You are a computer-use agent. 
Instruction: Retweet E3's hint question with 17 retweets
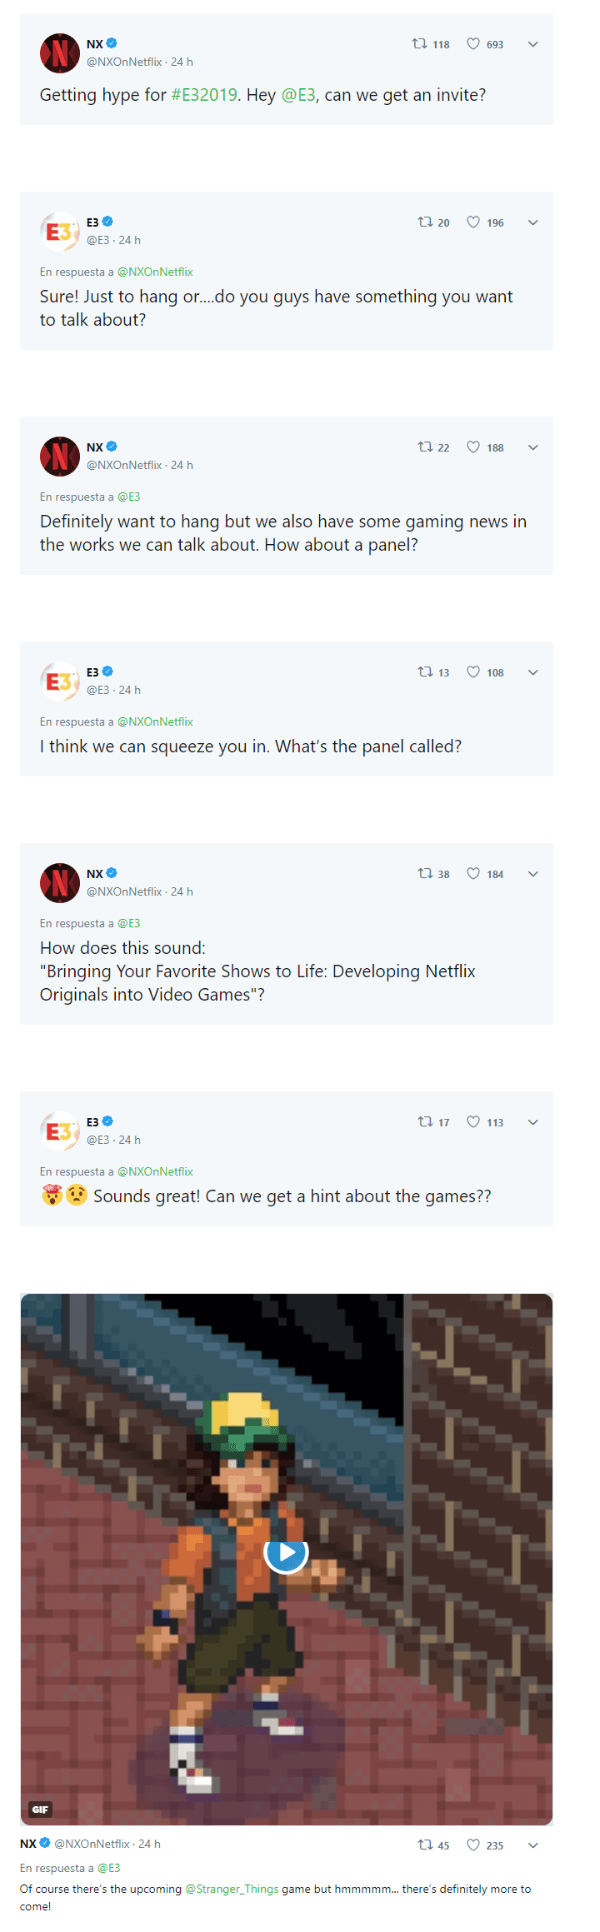point(425,1122)
